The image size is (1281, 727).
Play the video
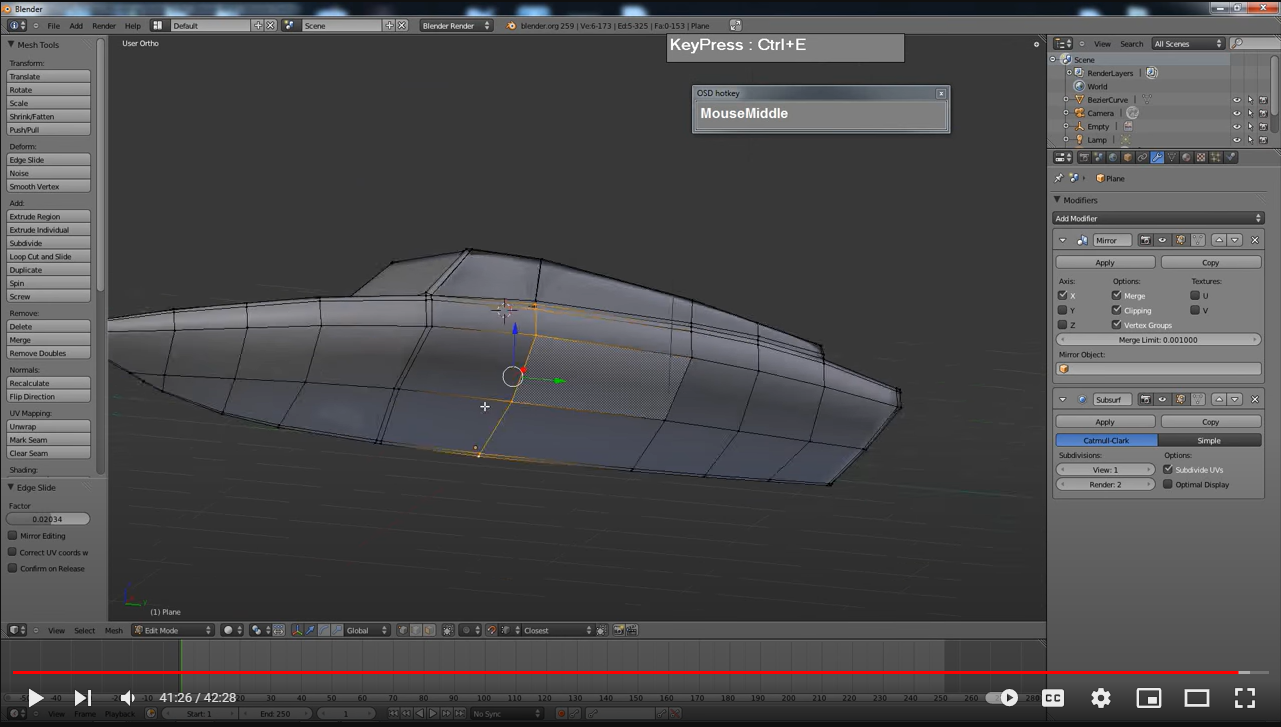pyautogui.click(x=35, y=698)
